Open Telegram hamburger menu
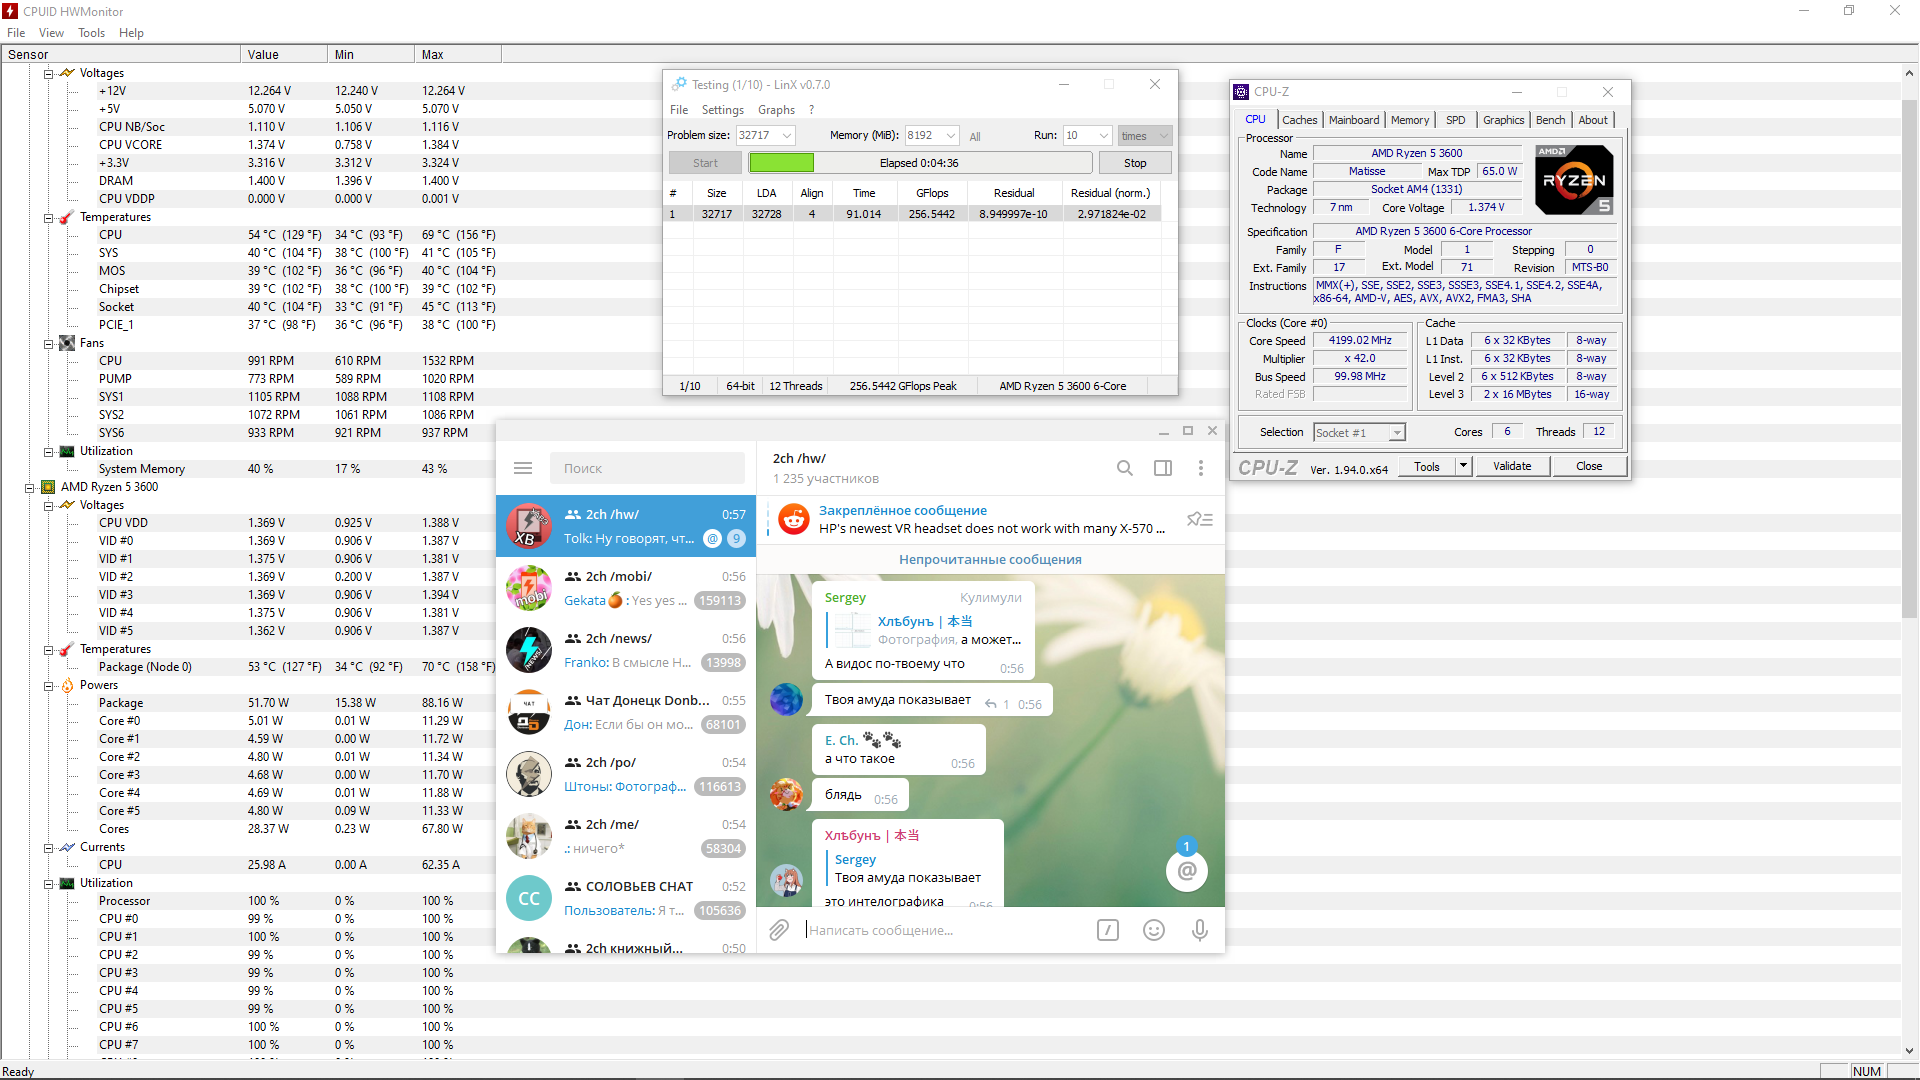 522,468
